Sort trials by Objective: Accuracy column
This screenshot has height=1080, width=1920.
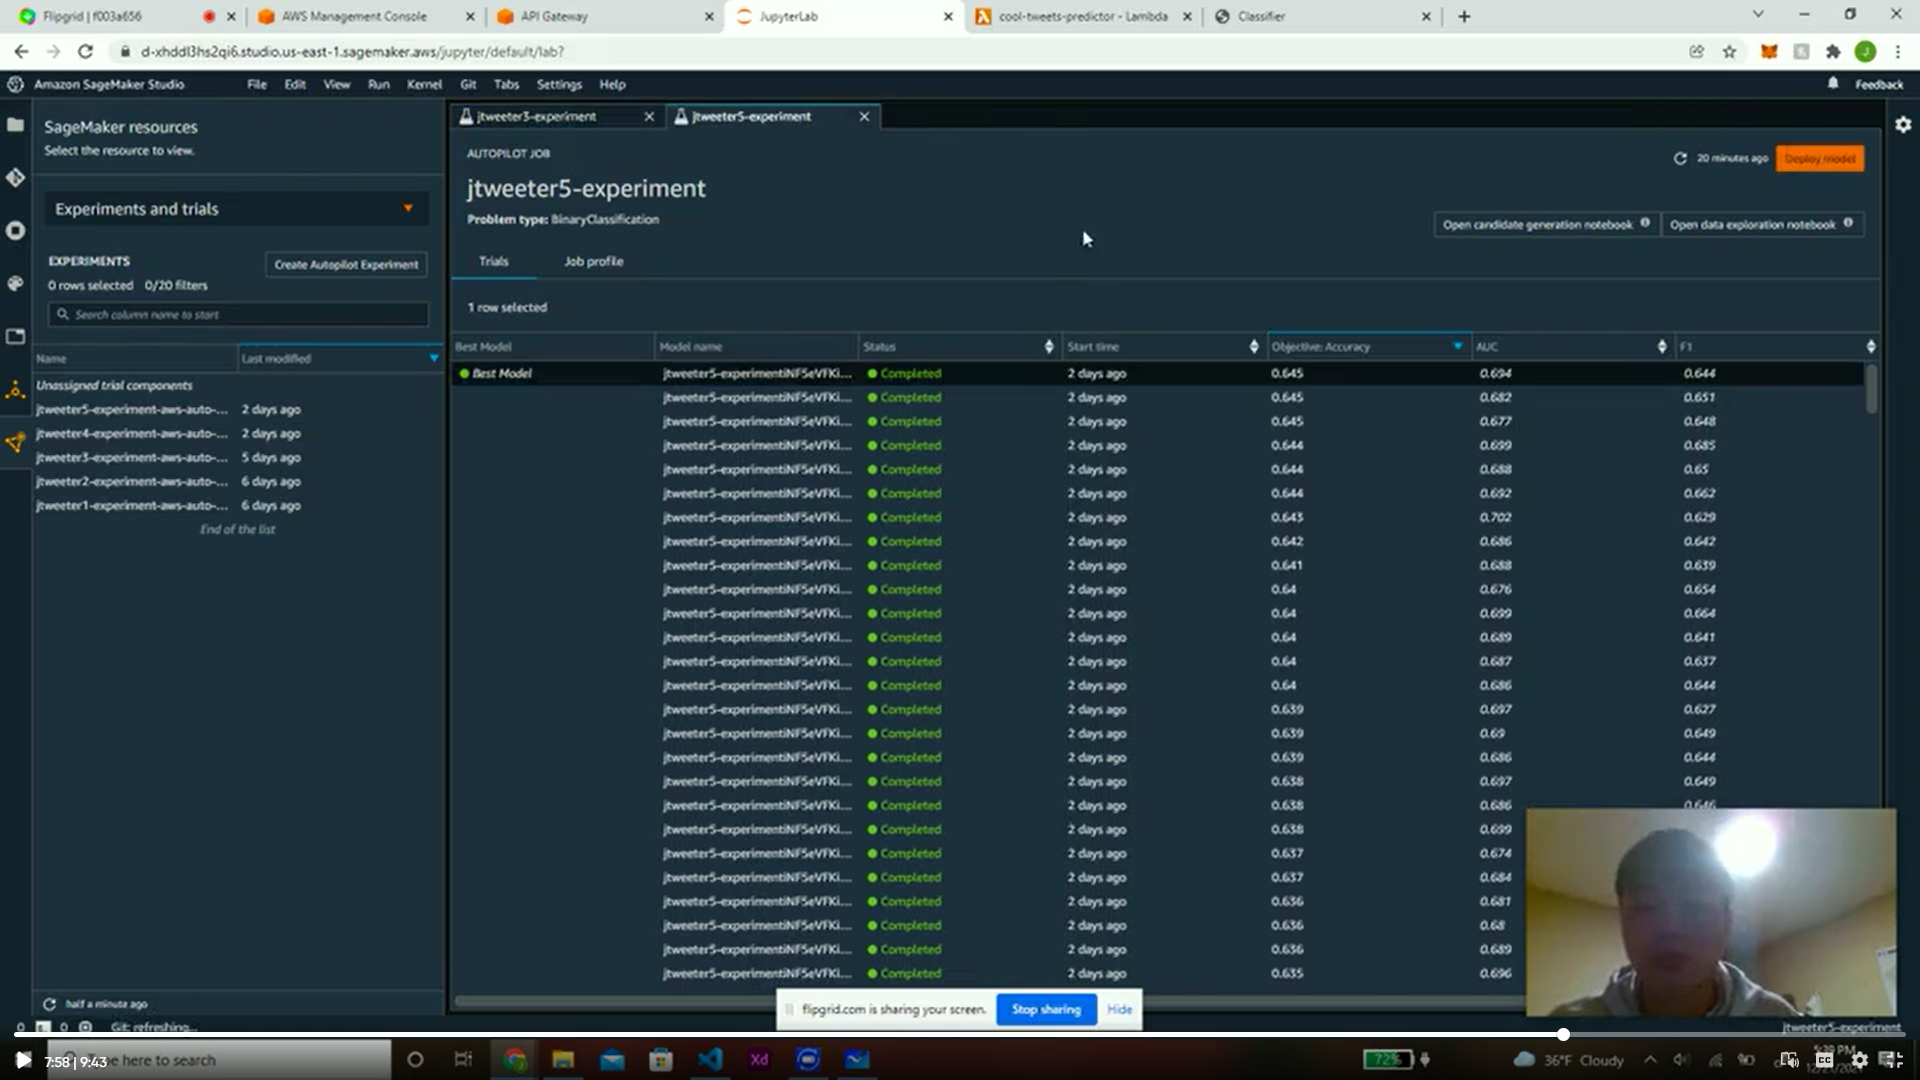coord(1368,346)
